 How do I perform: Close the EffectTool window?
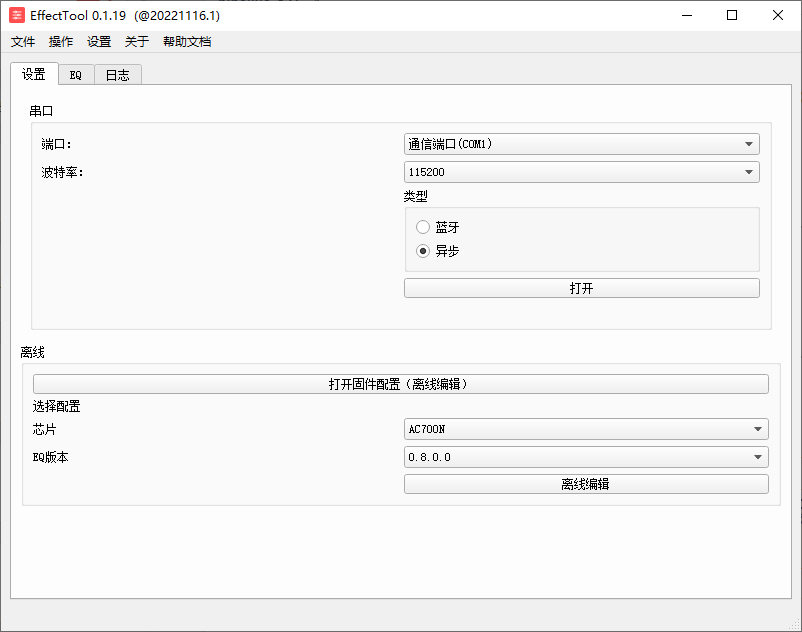[x=777, y=15]
